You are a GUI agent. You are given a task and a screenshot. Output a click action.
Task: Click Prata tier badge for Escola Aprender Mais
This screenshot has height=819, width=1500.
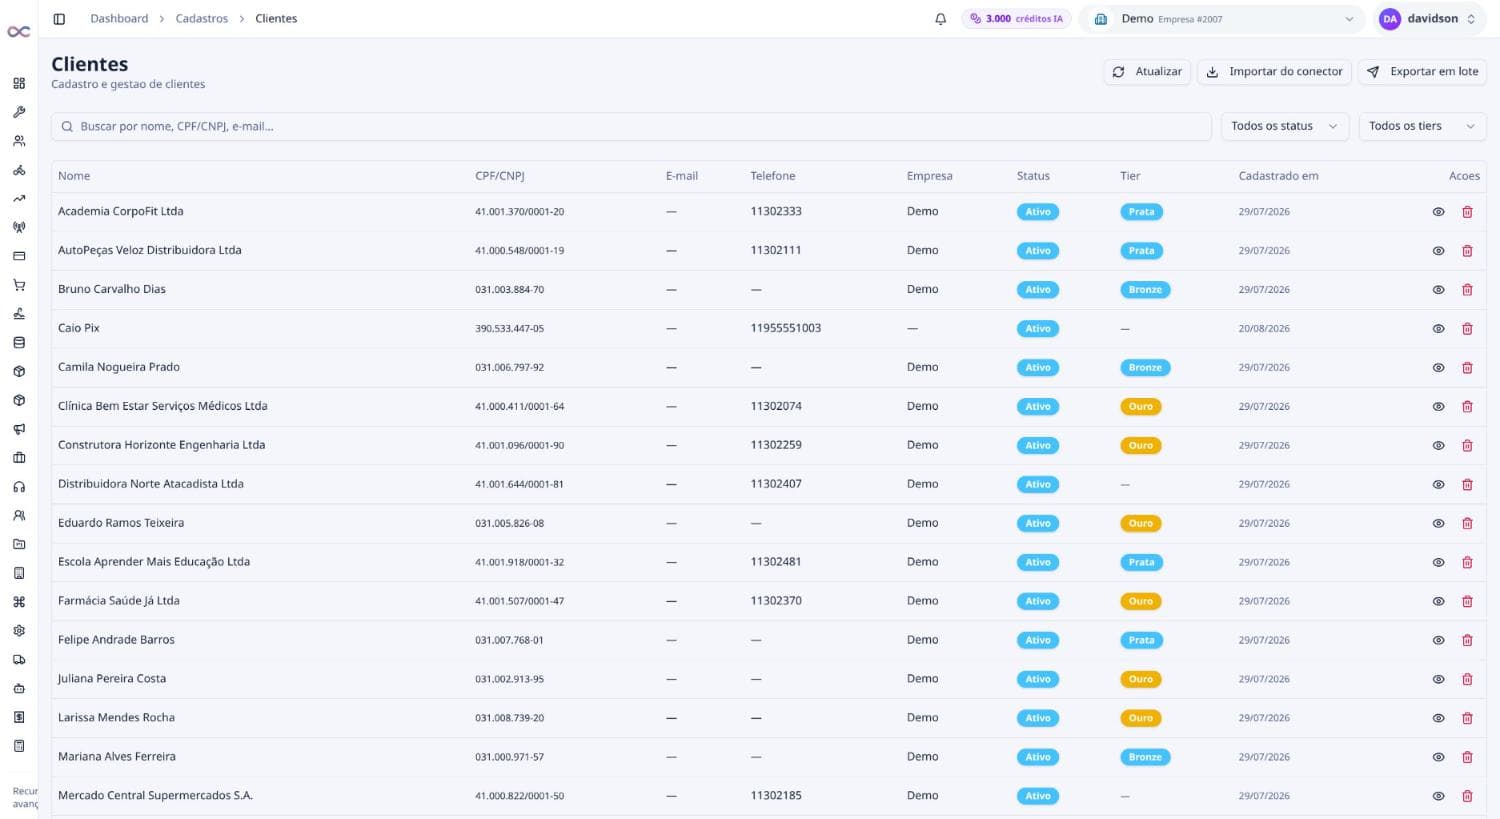1141,562
